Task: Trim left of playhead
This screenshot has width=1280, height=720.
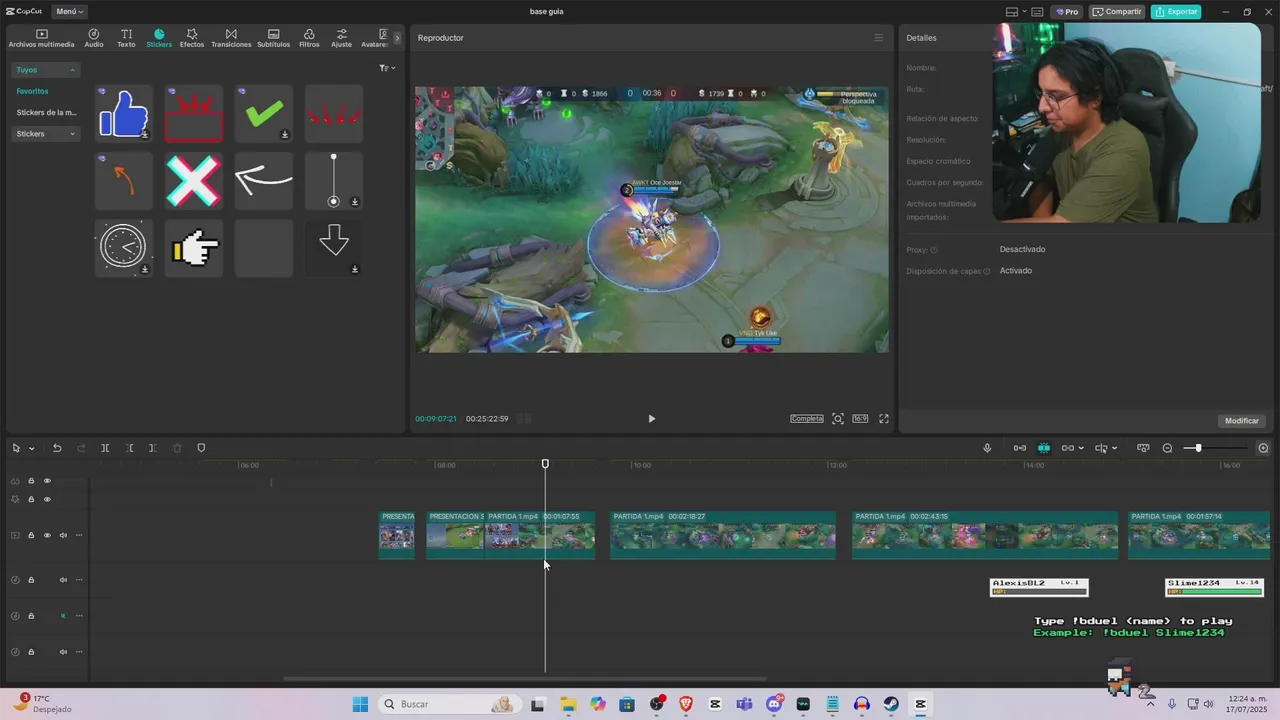Action: [x=129, y=448]
